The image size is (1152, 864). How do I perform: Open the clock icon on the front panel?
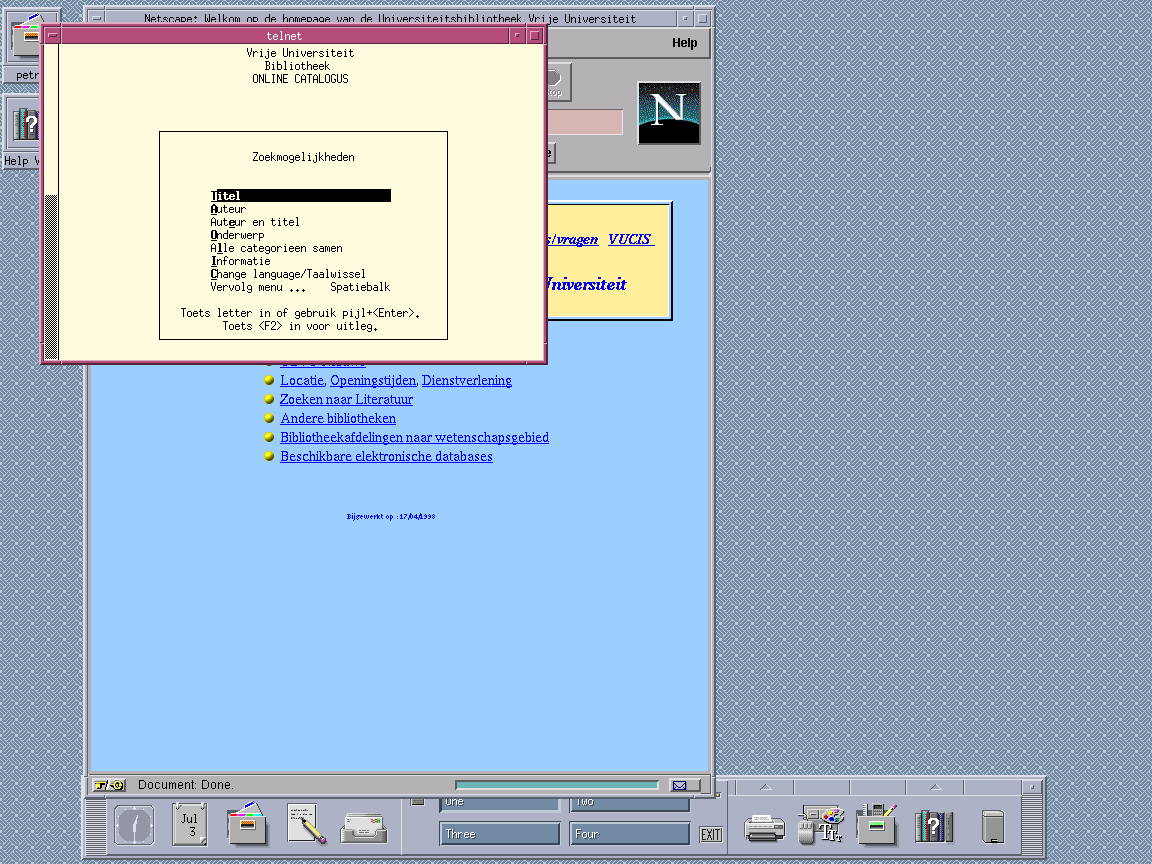pos(134,824)
